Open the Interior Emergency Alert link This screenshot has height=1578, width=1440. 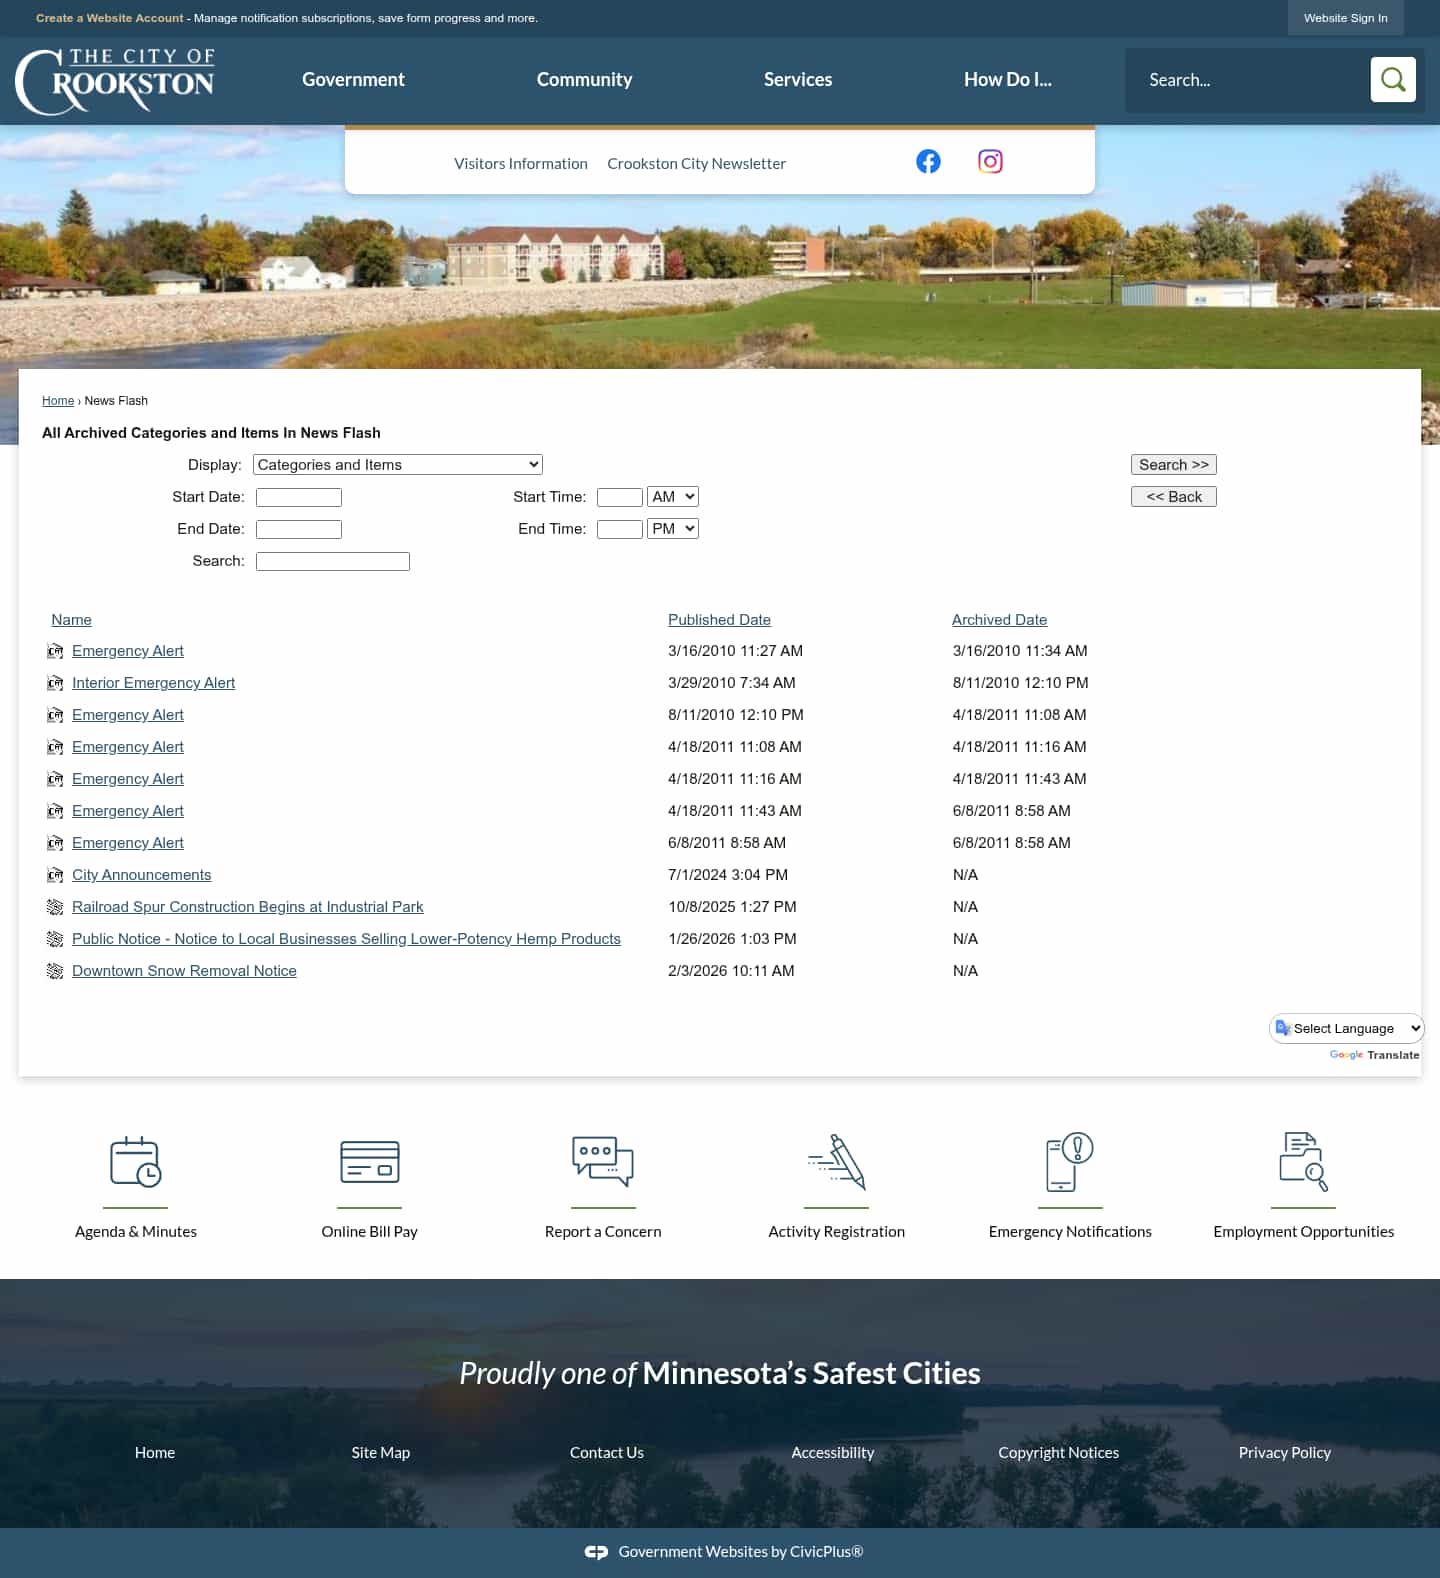coord(153,683)
